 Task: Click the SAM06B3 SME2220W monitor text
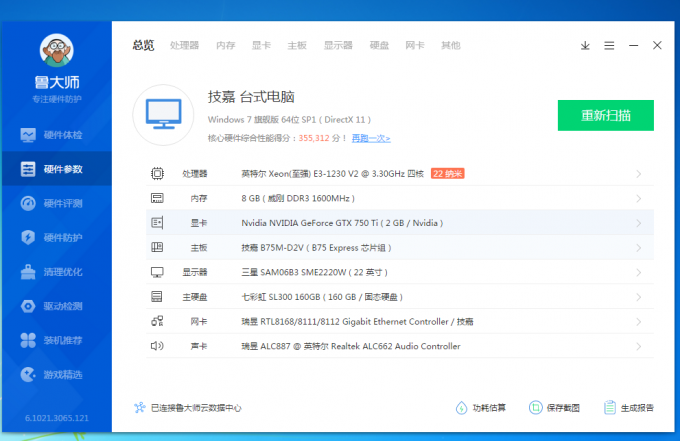[314, 272]
